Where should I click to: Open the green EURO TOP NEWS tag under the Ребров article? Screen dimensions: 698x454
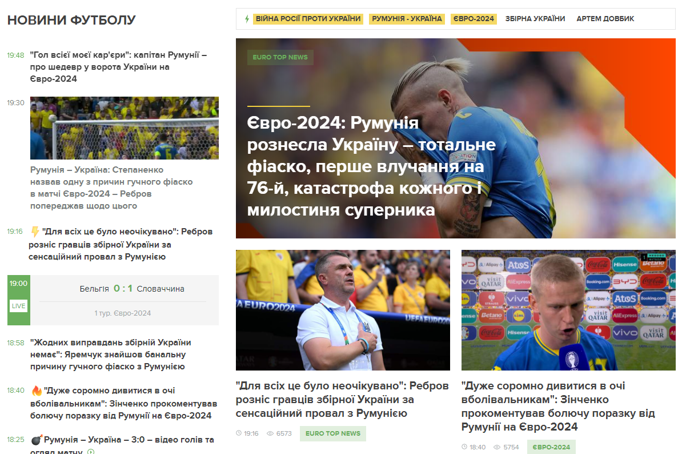click(333, 433)
